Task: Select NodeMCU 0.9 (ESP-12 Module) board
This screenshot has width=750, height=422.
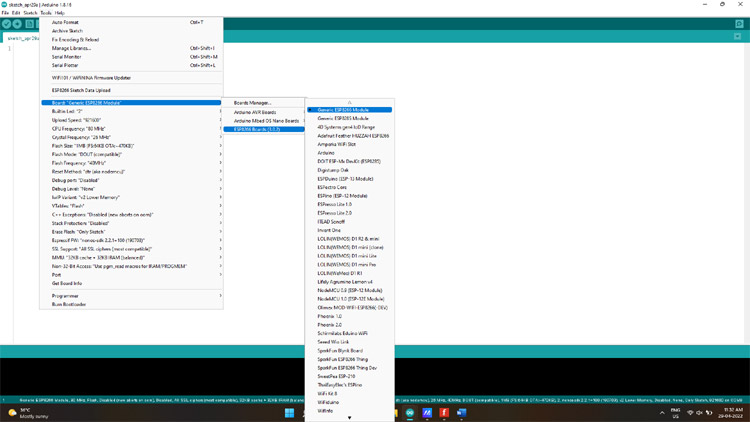Action: point(349,290)
